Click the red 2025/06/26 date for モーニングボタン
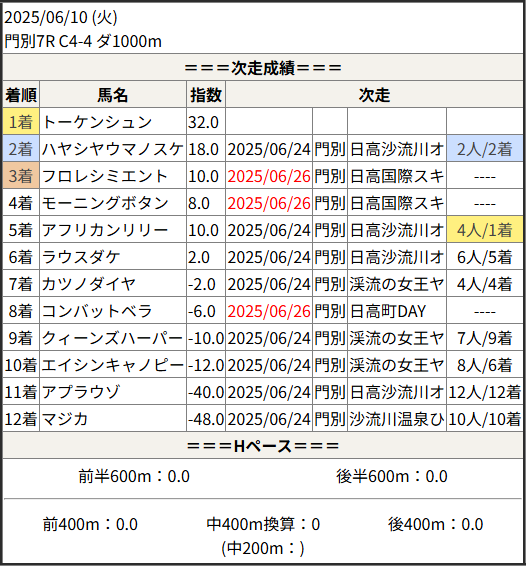Viewport: 526px width, 566px height. [x=269, y=203]
